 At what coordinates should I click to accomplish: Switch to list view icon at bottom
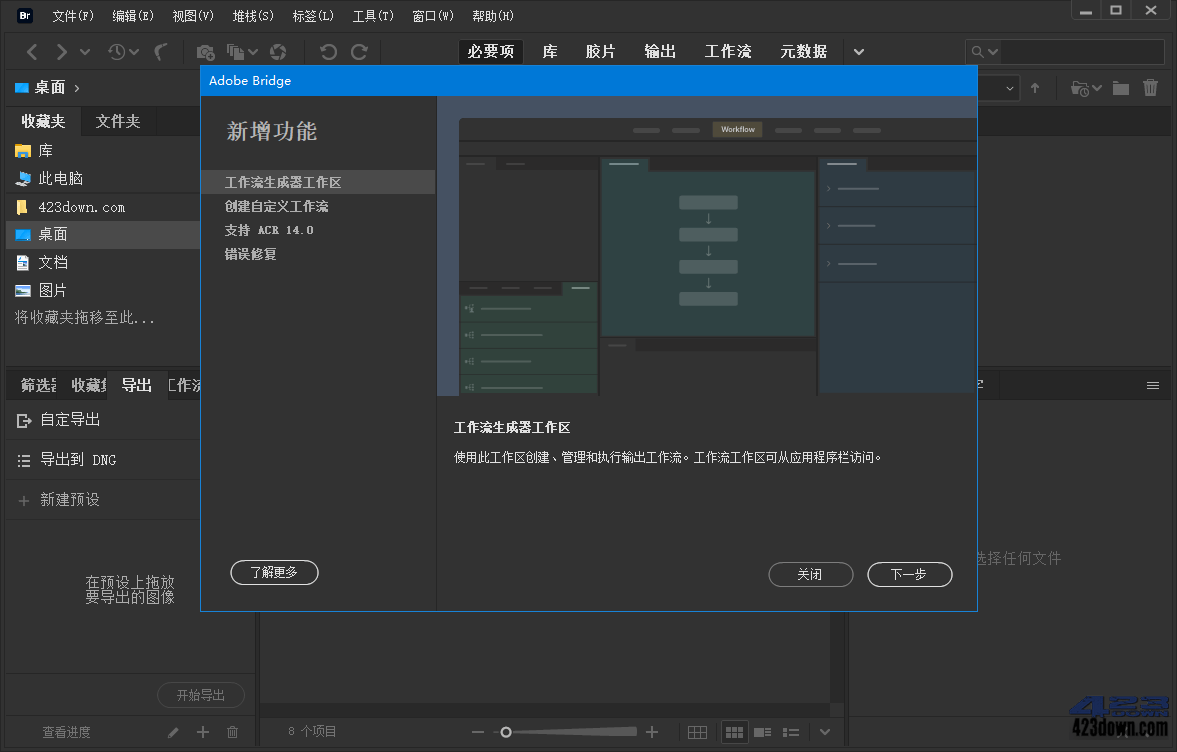click(791, 731)
